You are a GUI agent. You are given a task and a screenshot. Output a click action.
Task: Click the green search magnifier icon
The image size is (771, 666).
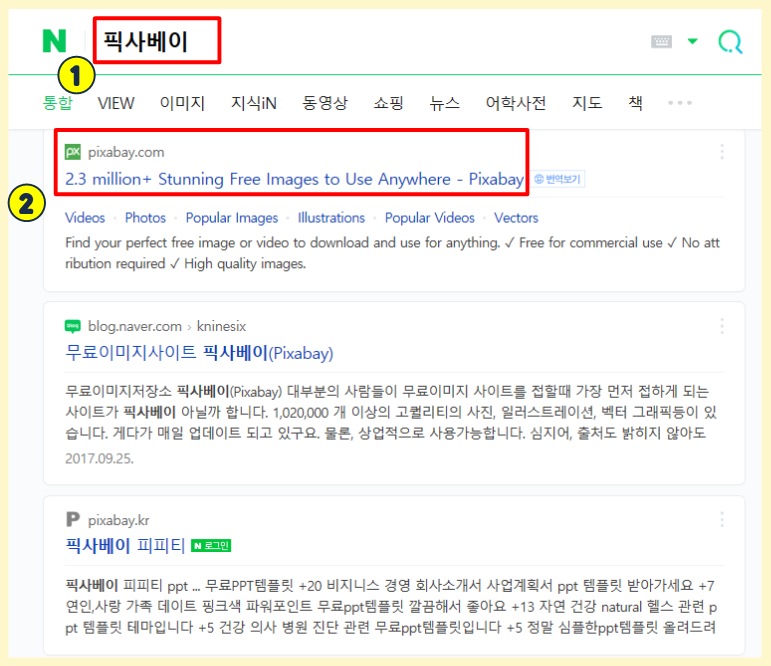click(730, 42)
